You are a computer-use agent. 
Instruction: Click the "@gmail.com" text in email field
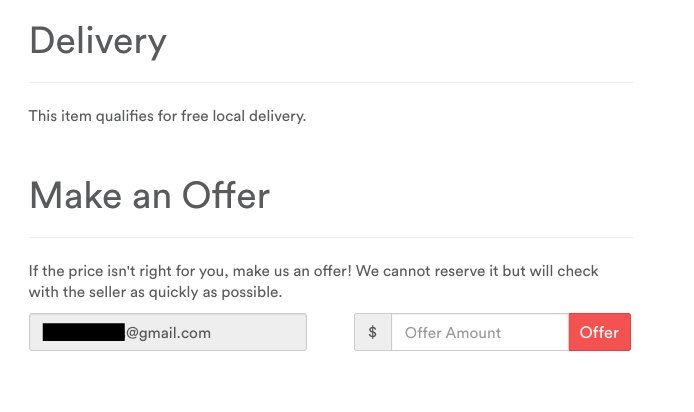click(168, 333)
